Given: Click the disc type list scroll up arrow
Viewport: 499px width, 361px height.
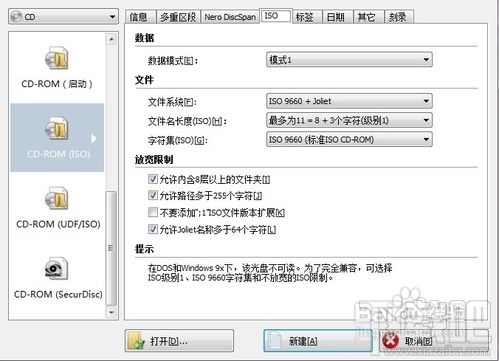Looking at the screenshot, I should pos(111,39).
